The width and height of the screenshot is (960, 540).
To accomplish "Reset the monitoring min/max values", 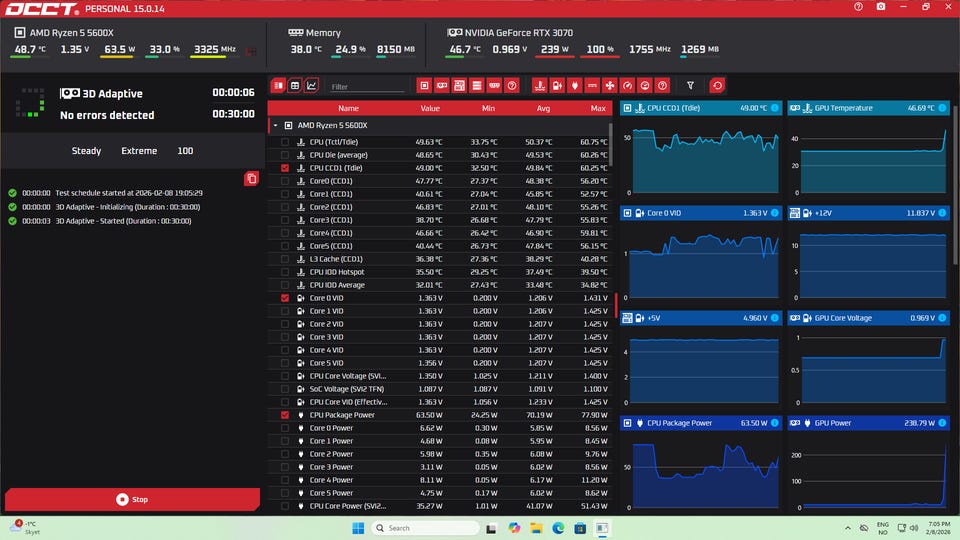I will click(x=718, y=86).
